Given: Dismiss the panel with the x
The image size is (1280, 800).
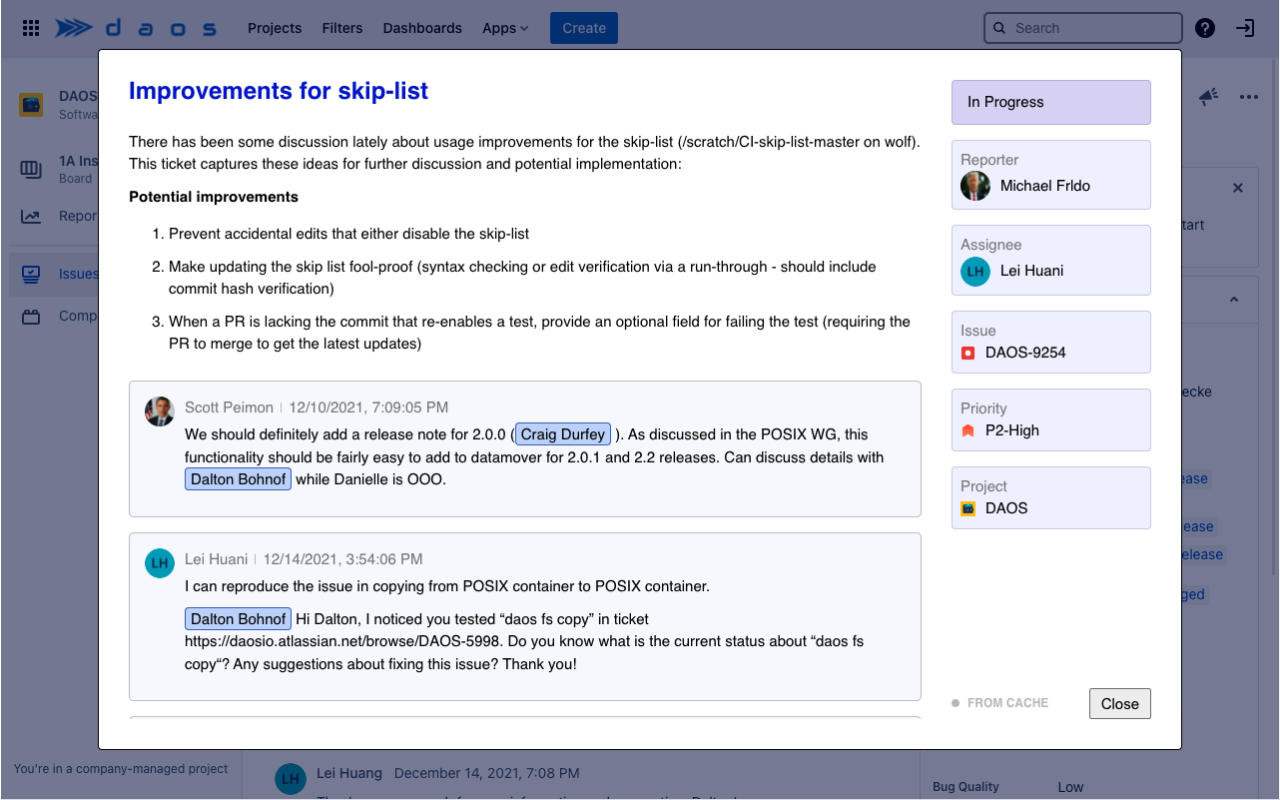Looking at the screenshot, I should click(1238, 187).
